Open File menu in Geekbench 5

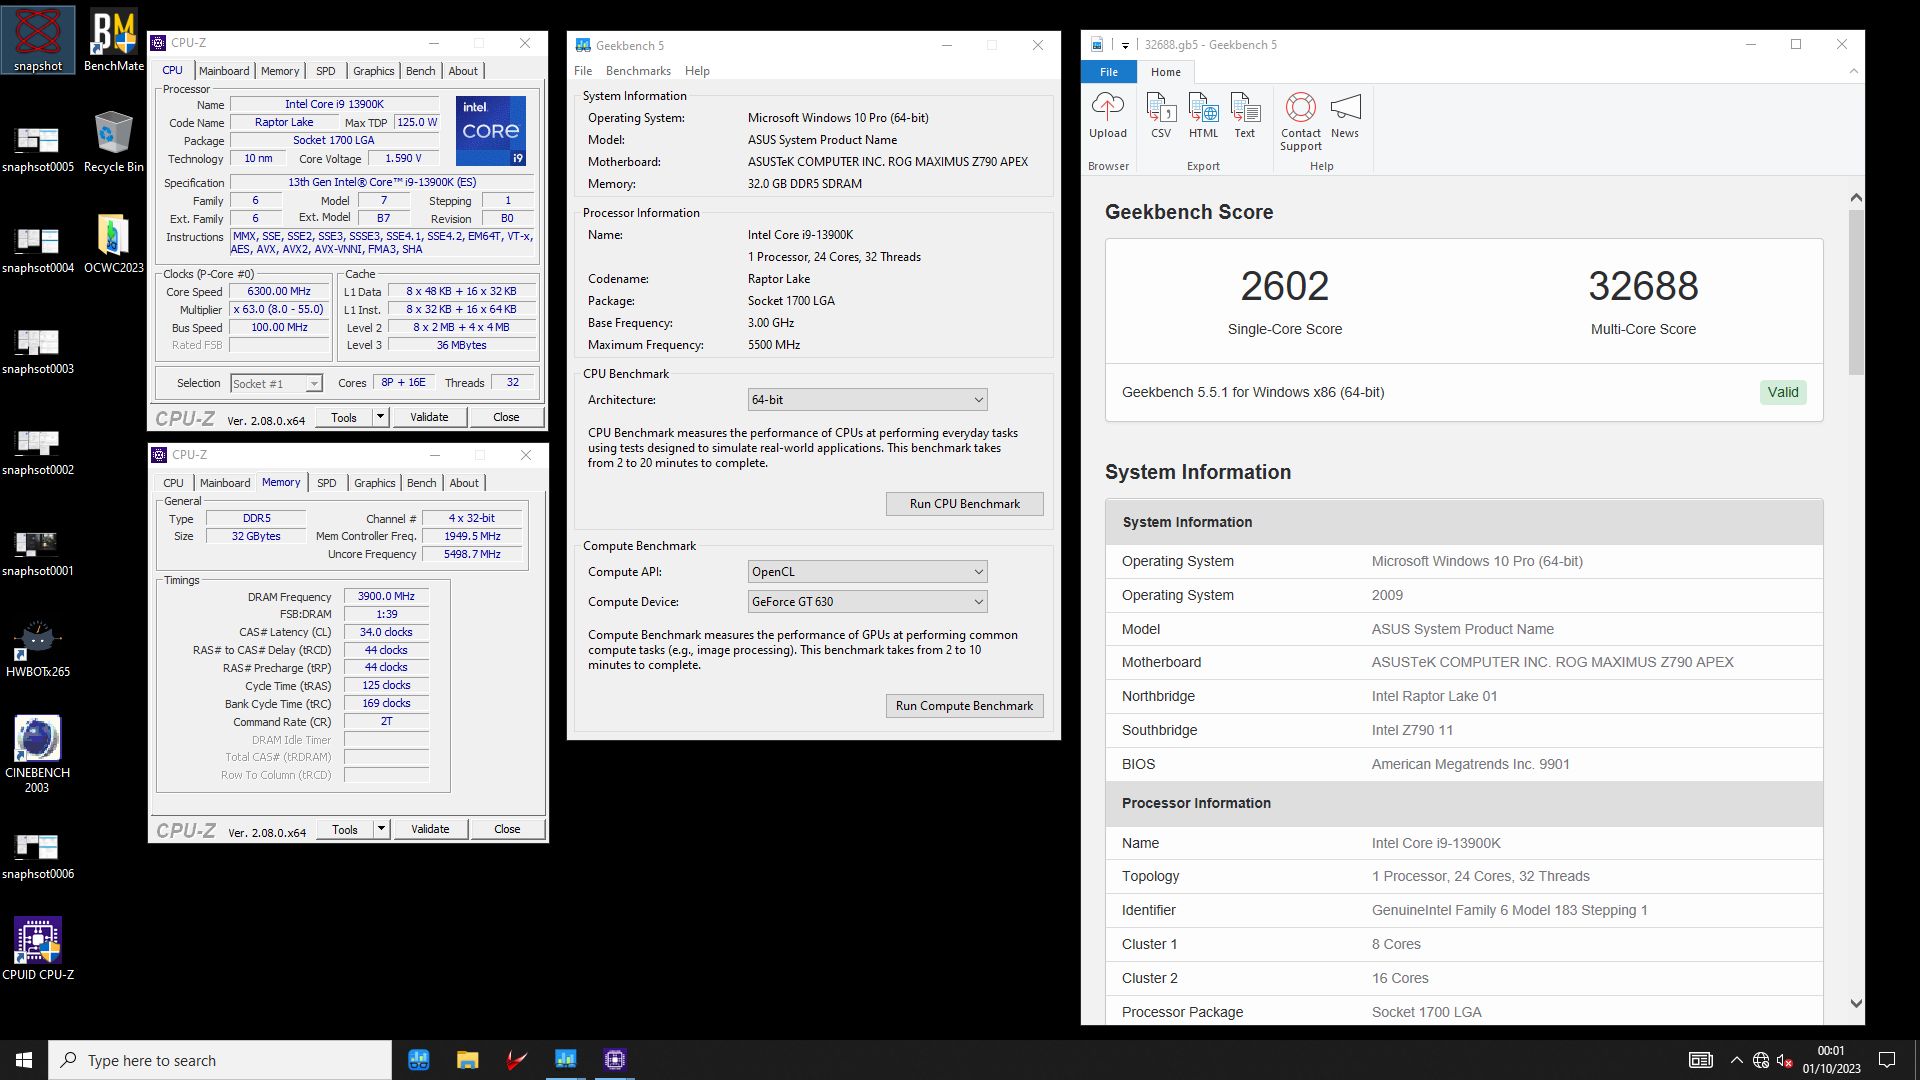(583, 71)
